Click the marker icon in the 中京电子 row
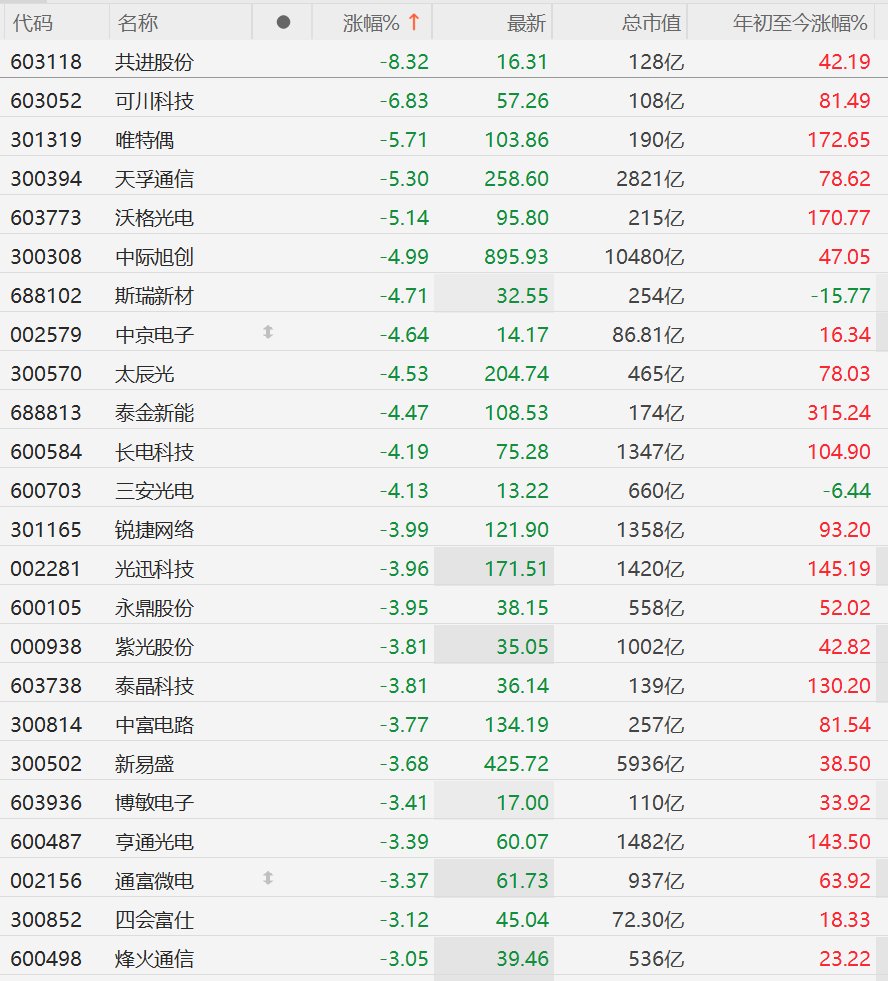The image size is (888, 981). coord(268,332)
